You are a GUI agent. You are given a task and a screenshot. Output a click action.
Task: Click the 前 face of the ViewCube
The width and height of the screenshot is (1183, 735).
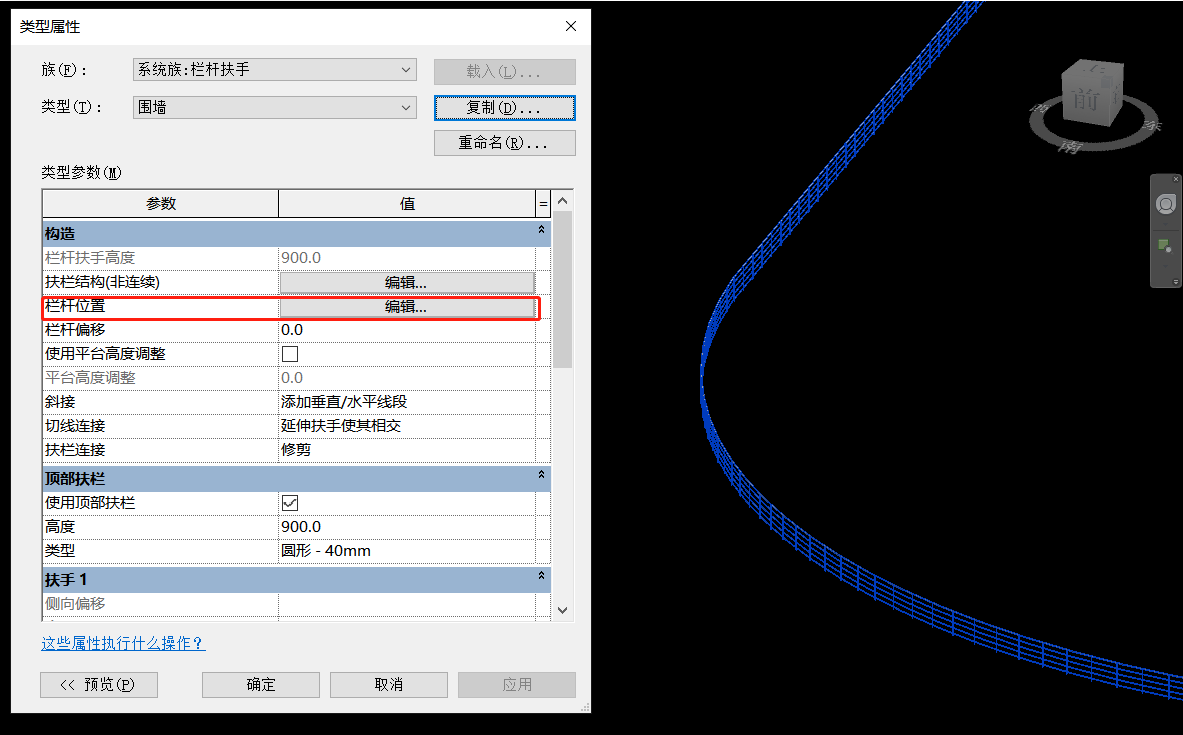1086,97
